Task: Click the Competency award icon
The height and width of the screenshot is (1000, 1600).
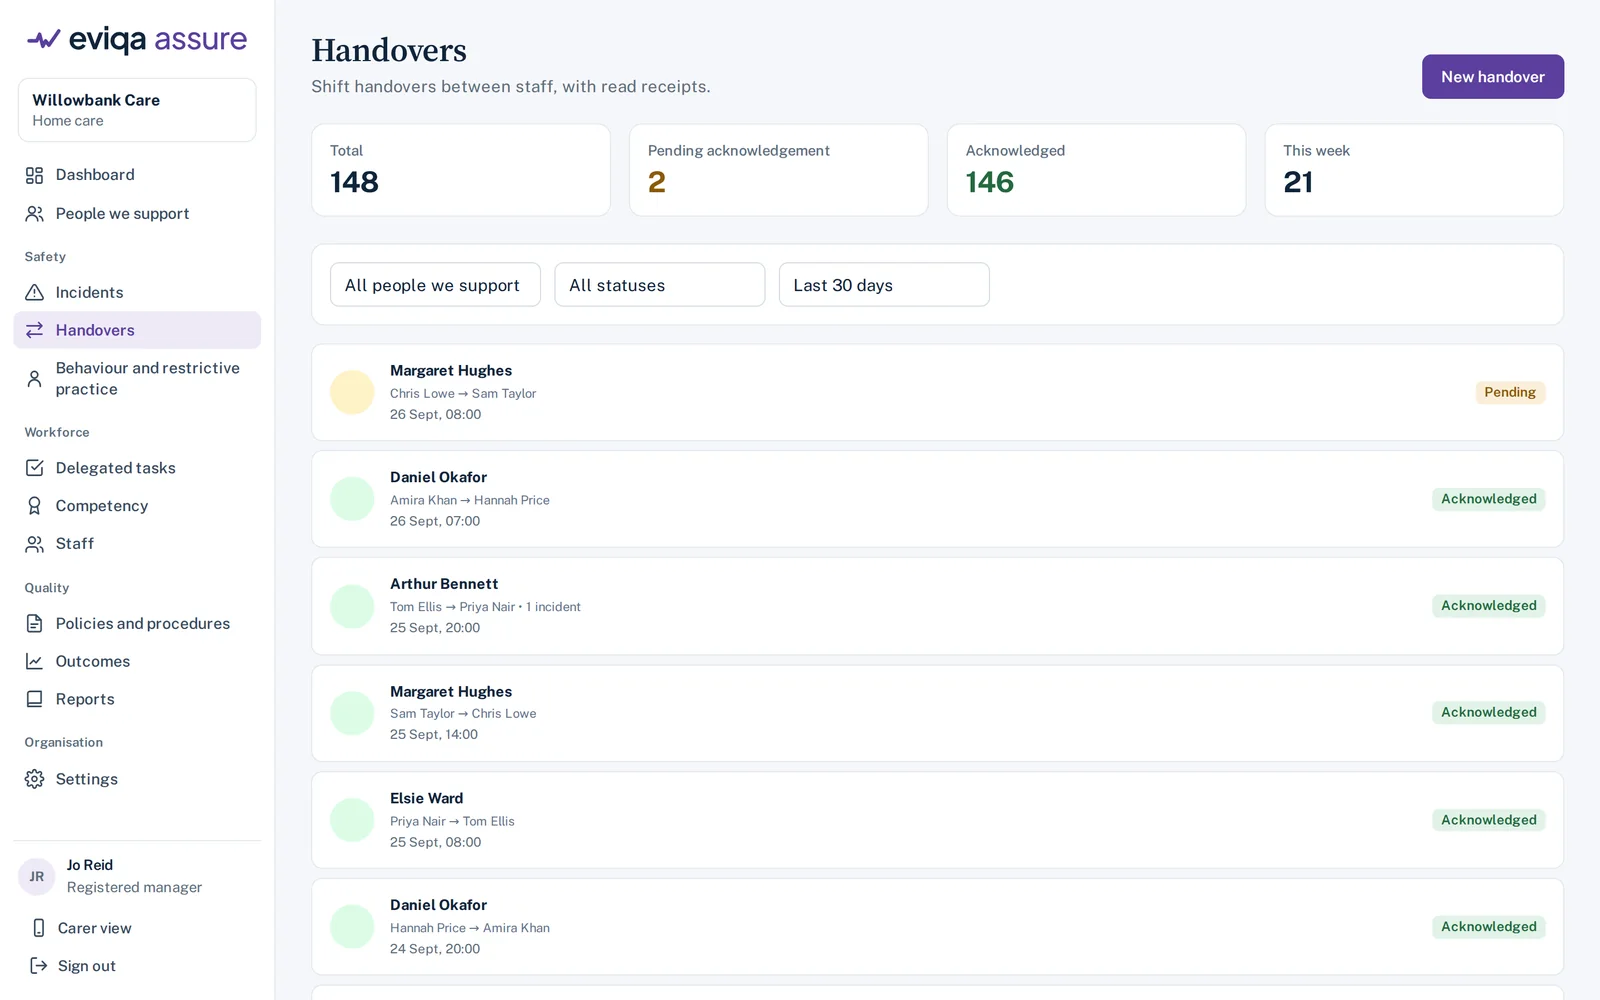Action: pyautogui.click(x=34, y=506)
